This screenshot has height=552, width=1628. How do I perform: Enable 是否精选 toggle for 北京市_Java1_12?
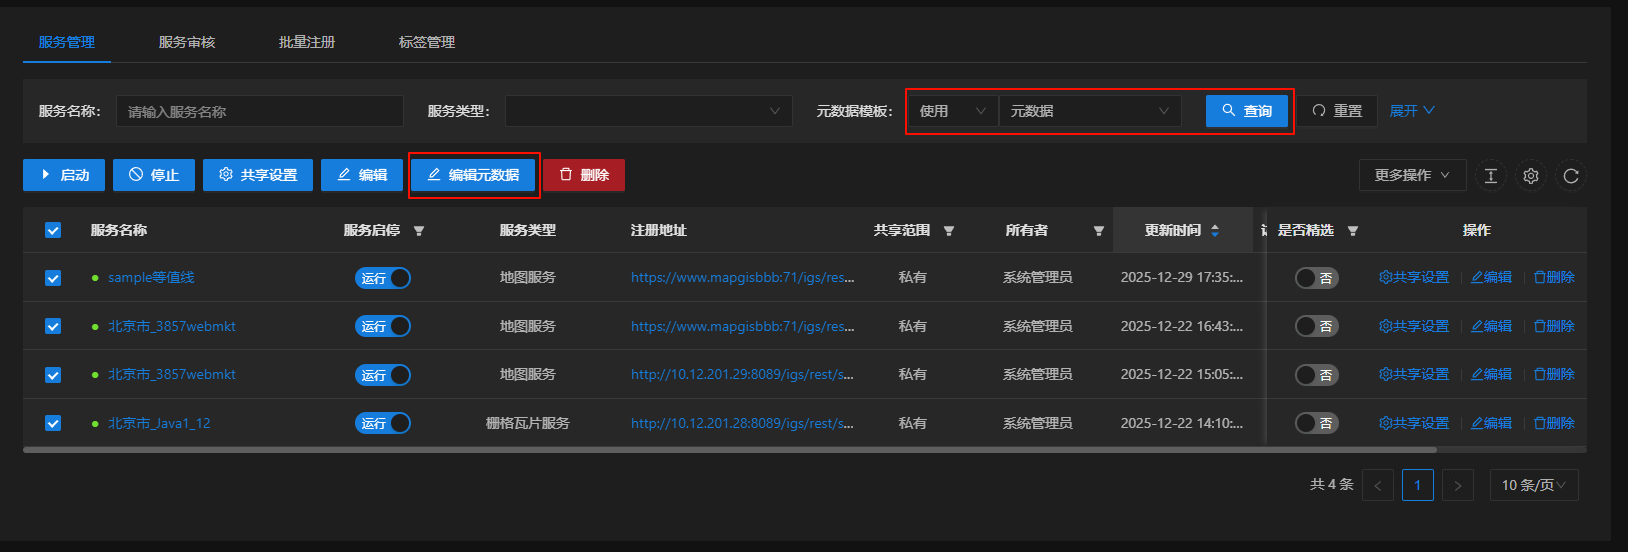[1316, 424]
